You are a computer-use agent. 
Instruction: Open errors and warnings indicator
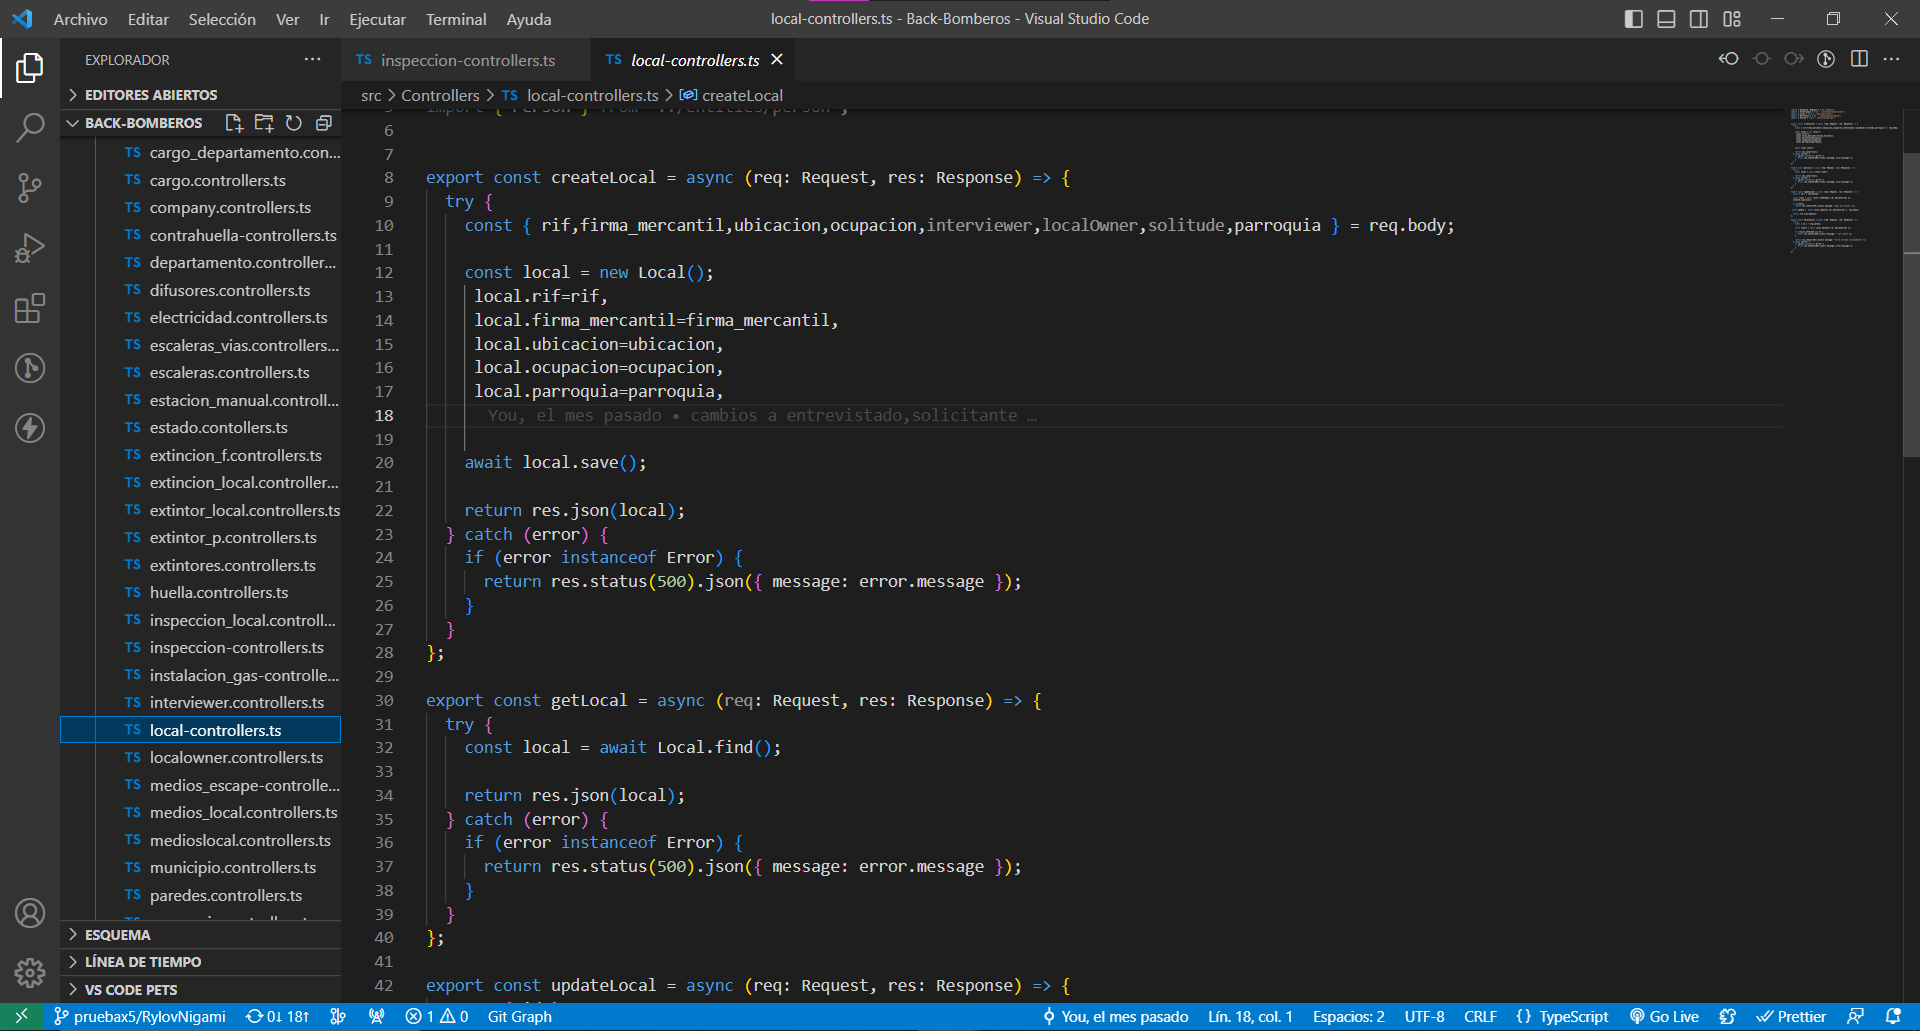pyautogui.click(x=437, y=1017)
